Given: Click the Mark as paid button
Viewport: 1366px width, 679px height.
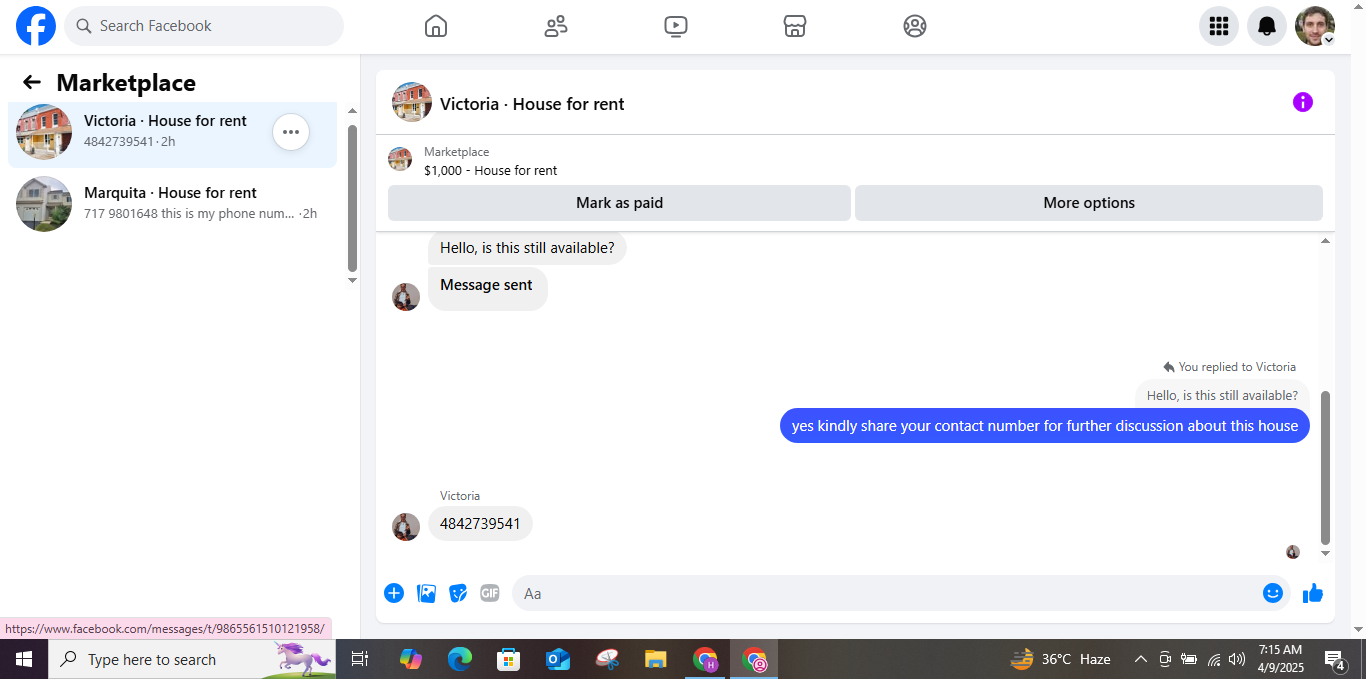Looking at the screenshot, I should pos(619,203).
